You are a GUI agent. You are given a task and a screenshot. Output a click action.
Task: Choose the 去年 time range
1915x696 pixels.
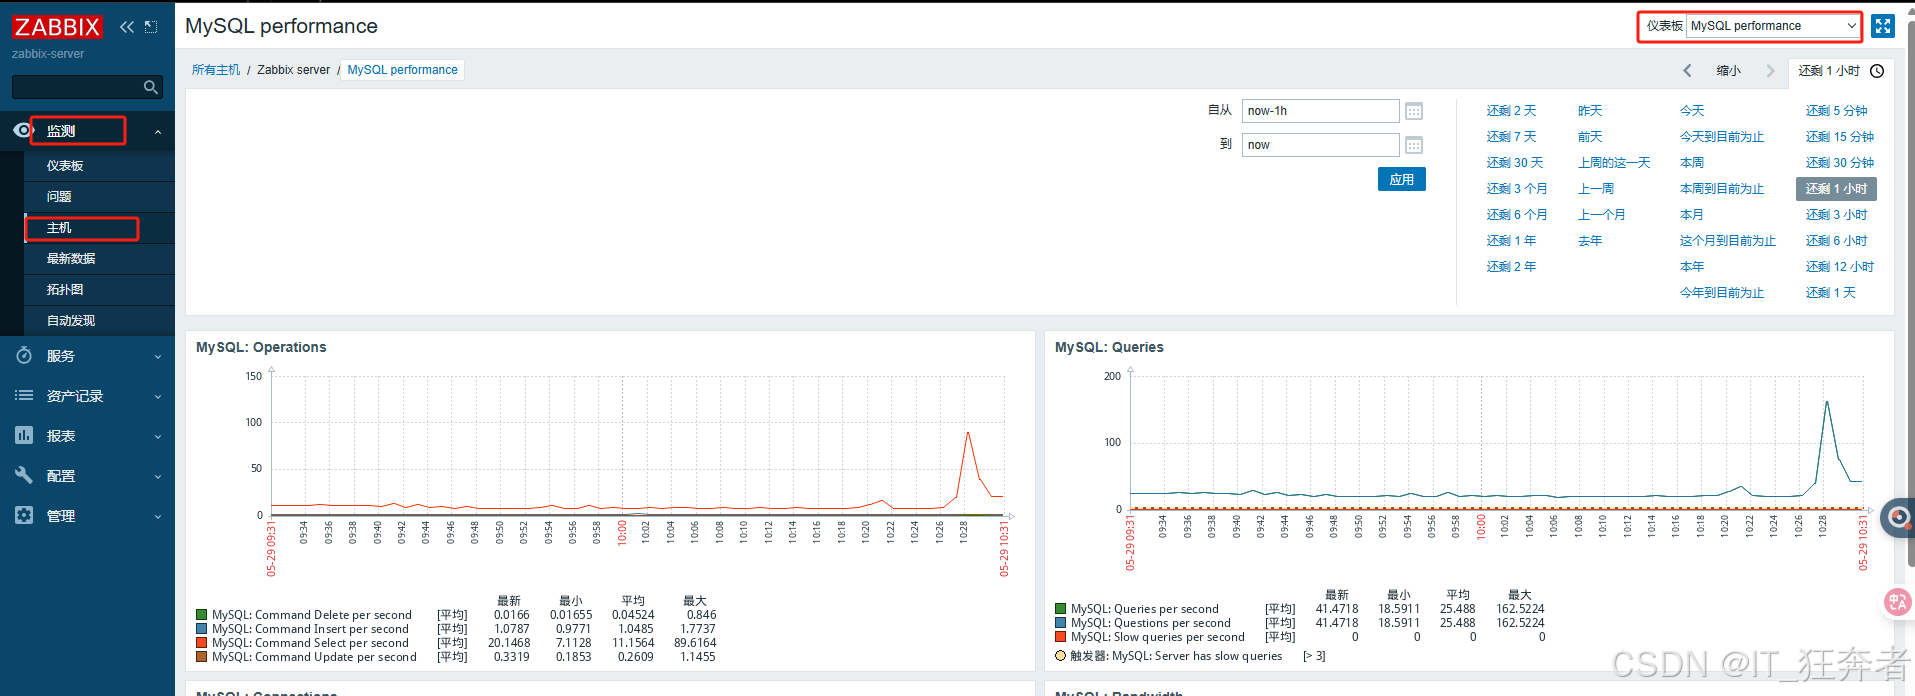point(1590,241)
